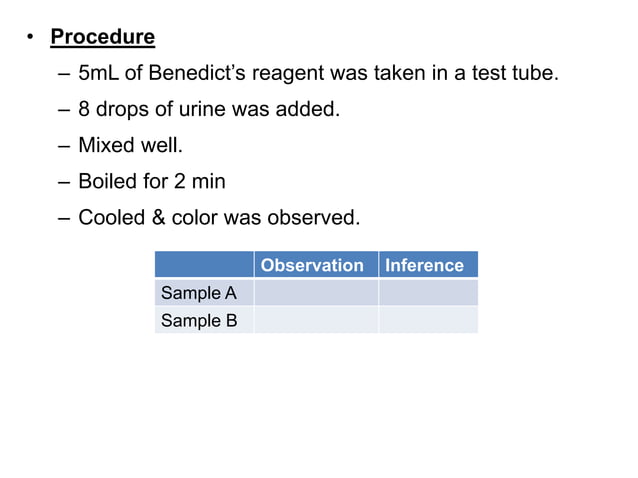Click Sample A's Inference cell
Image resolution: width=638 pixels, height=478 pixels.
click(428, 292)
